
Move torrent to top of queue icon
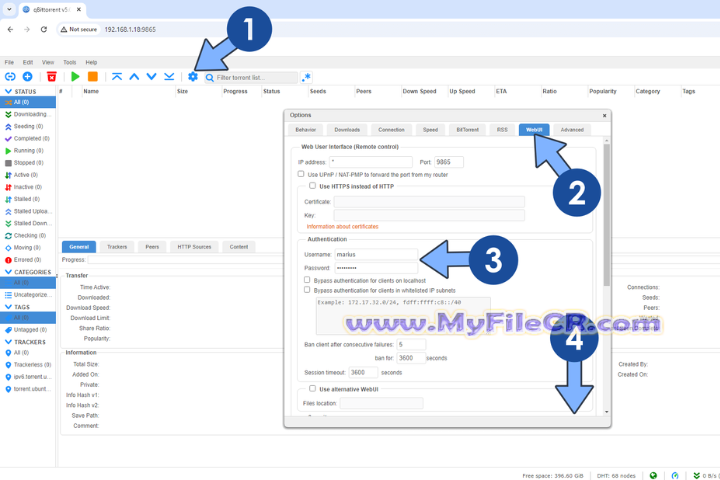click(x=117, y=77)
